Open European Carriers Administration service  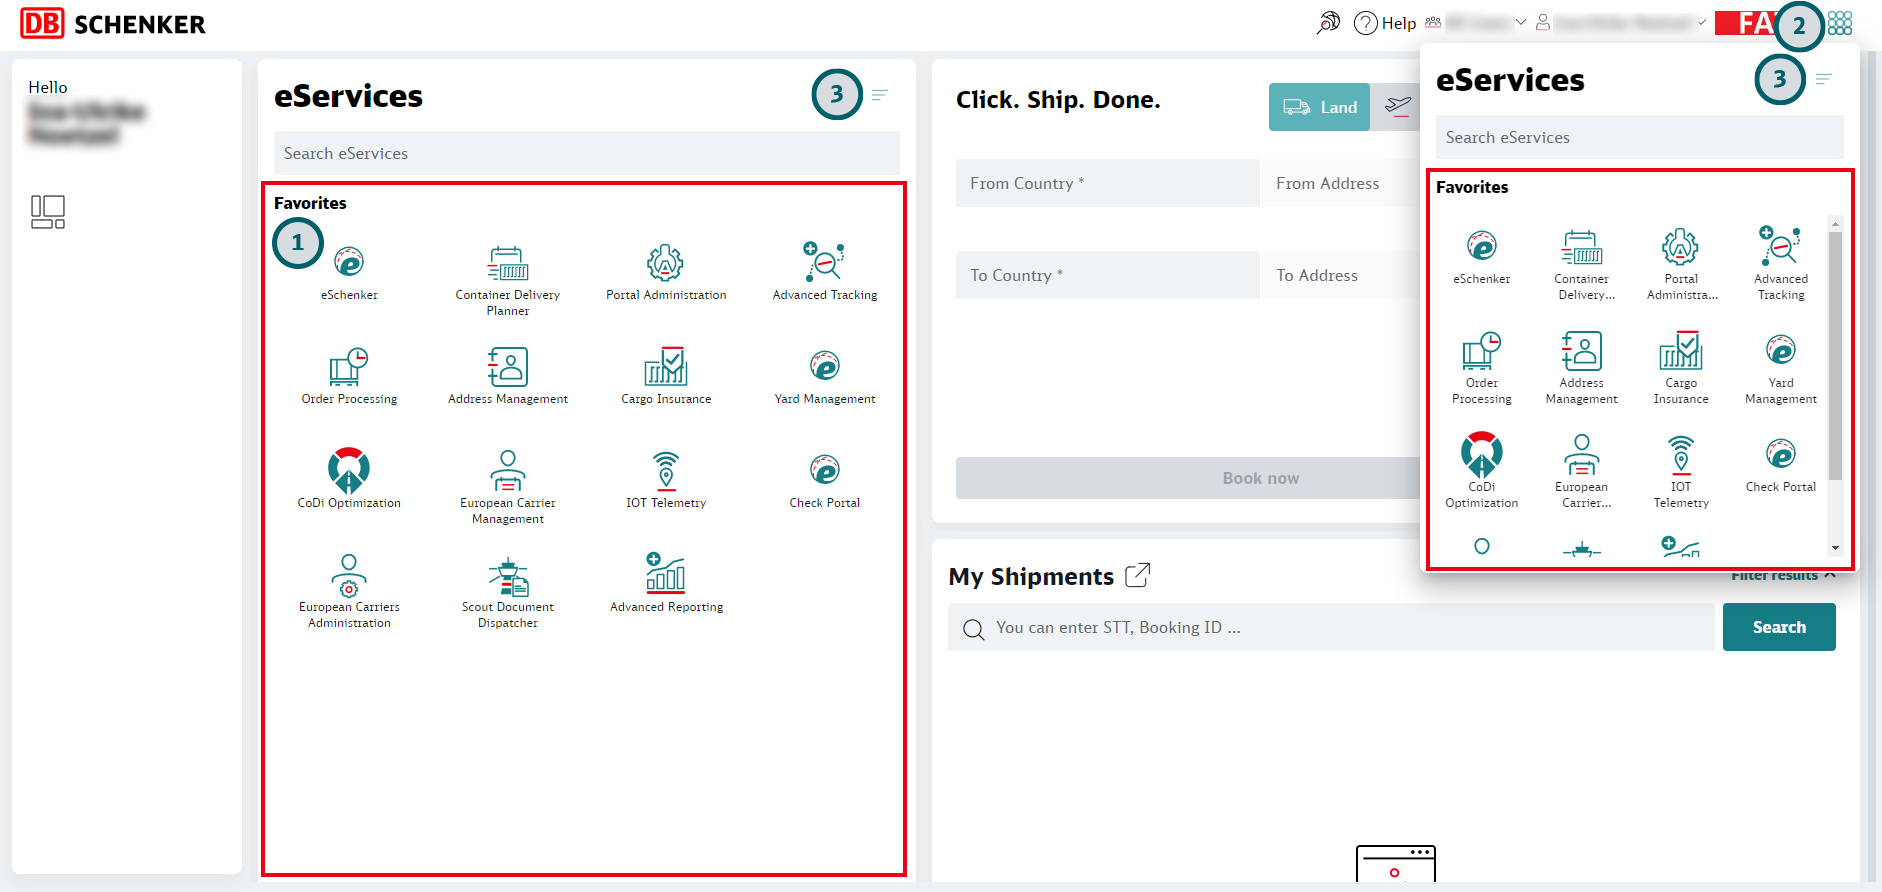(349, 592)
